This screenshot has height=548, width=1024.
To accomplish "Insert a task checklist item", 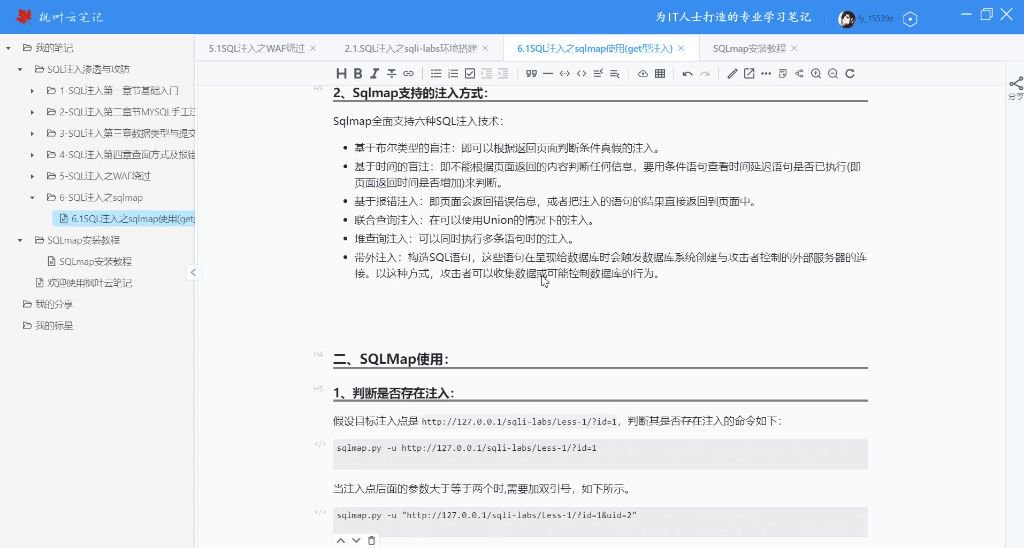I will pyautogui.click(x=470, y=73).
